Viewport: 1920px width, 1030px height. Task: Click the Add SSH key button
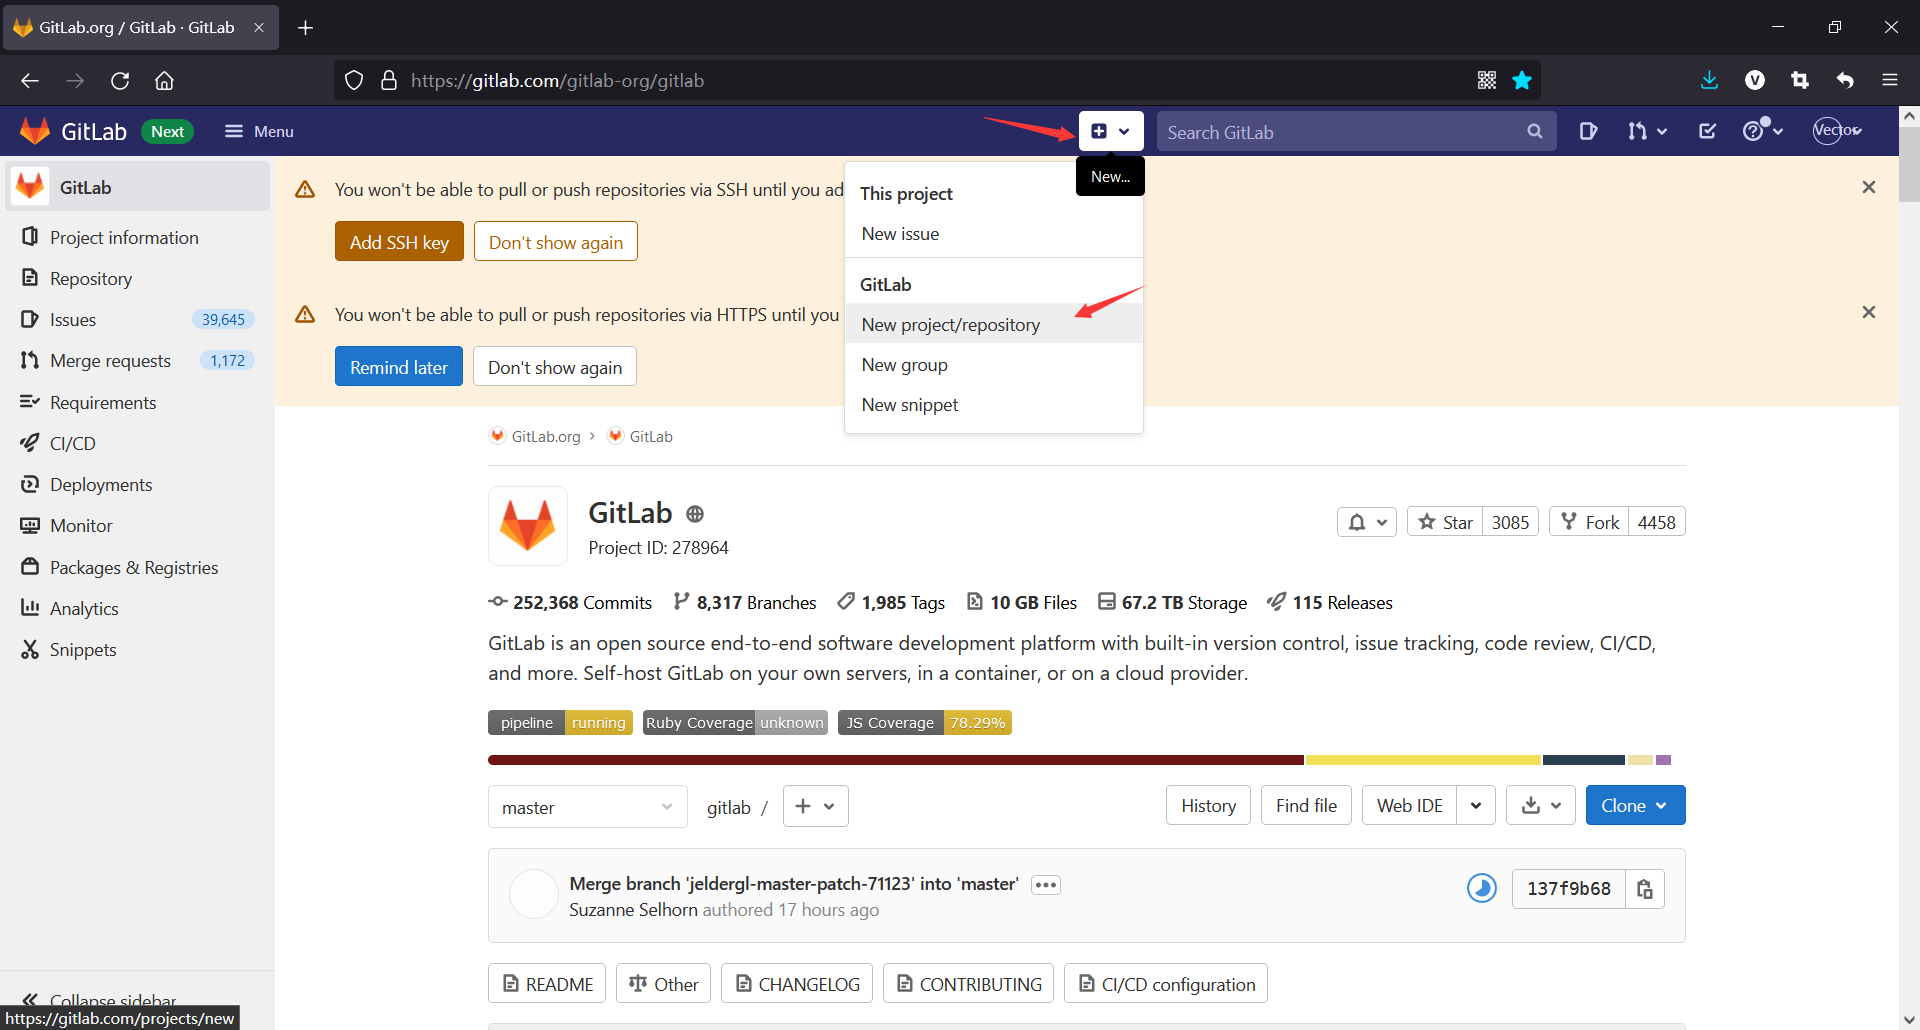click(399, 242)
